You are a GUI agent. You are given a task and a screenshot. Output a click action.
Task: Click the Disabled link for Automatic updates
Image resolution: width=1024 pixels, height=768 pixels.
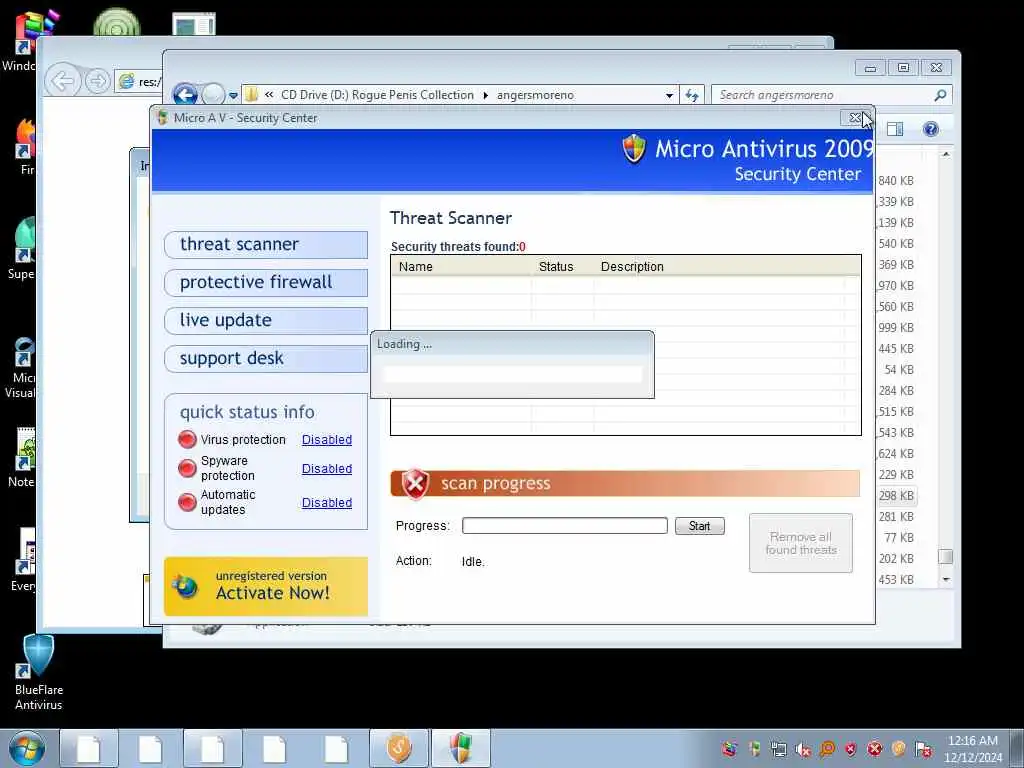click(x=327, y=502)
